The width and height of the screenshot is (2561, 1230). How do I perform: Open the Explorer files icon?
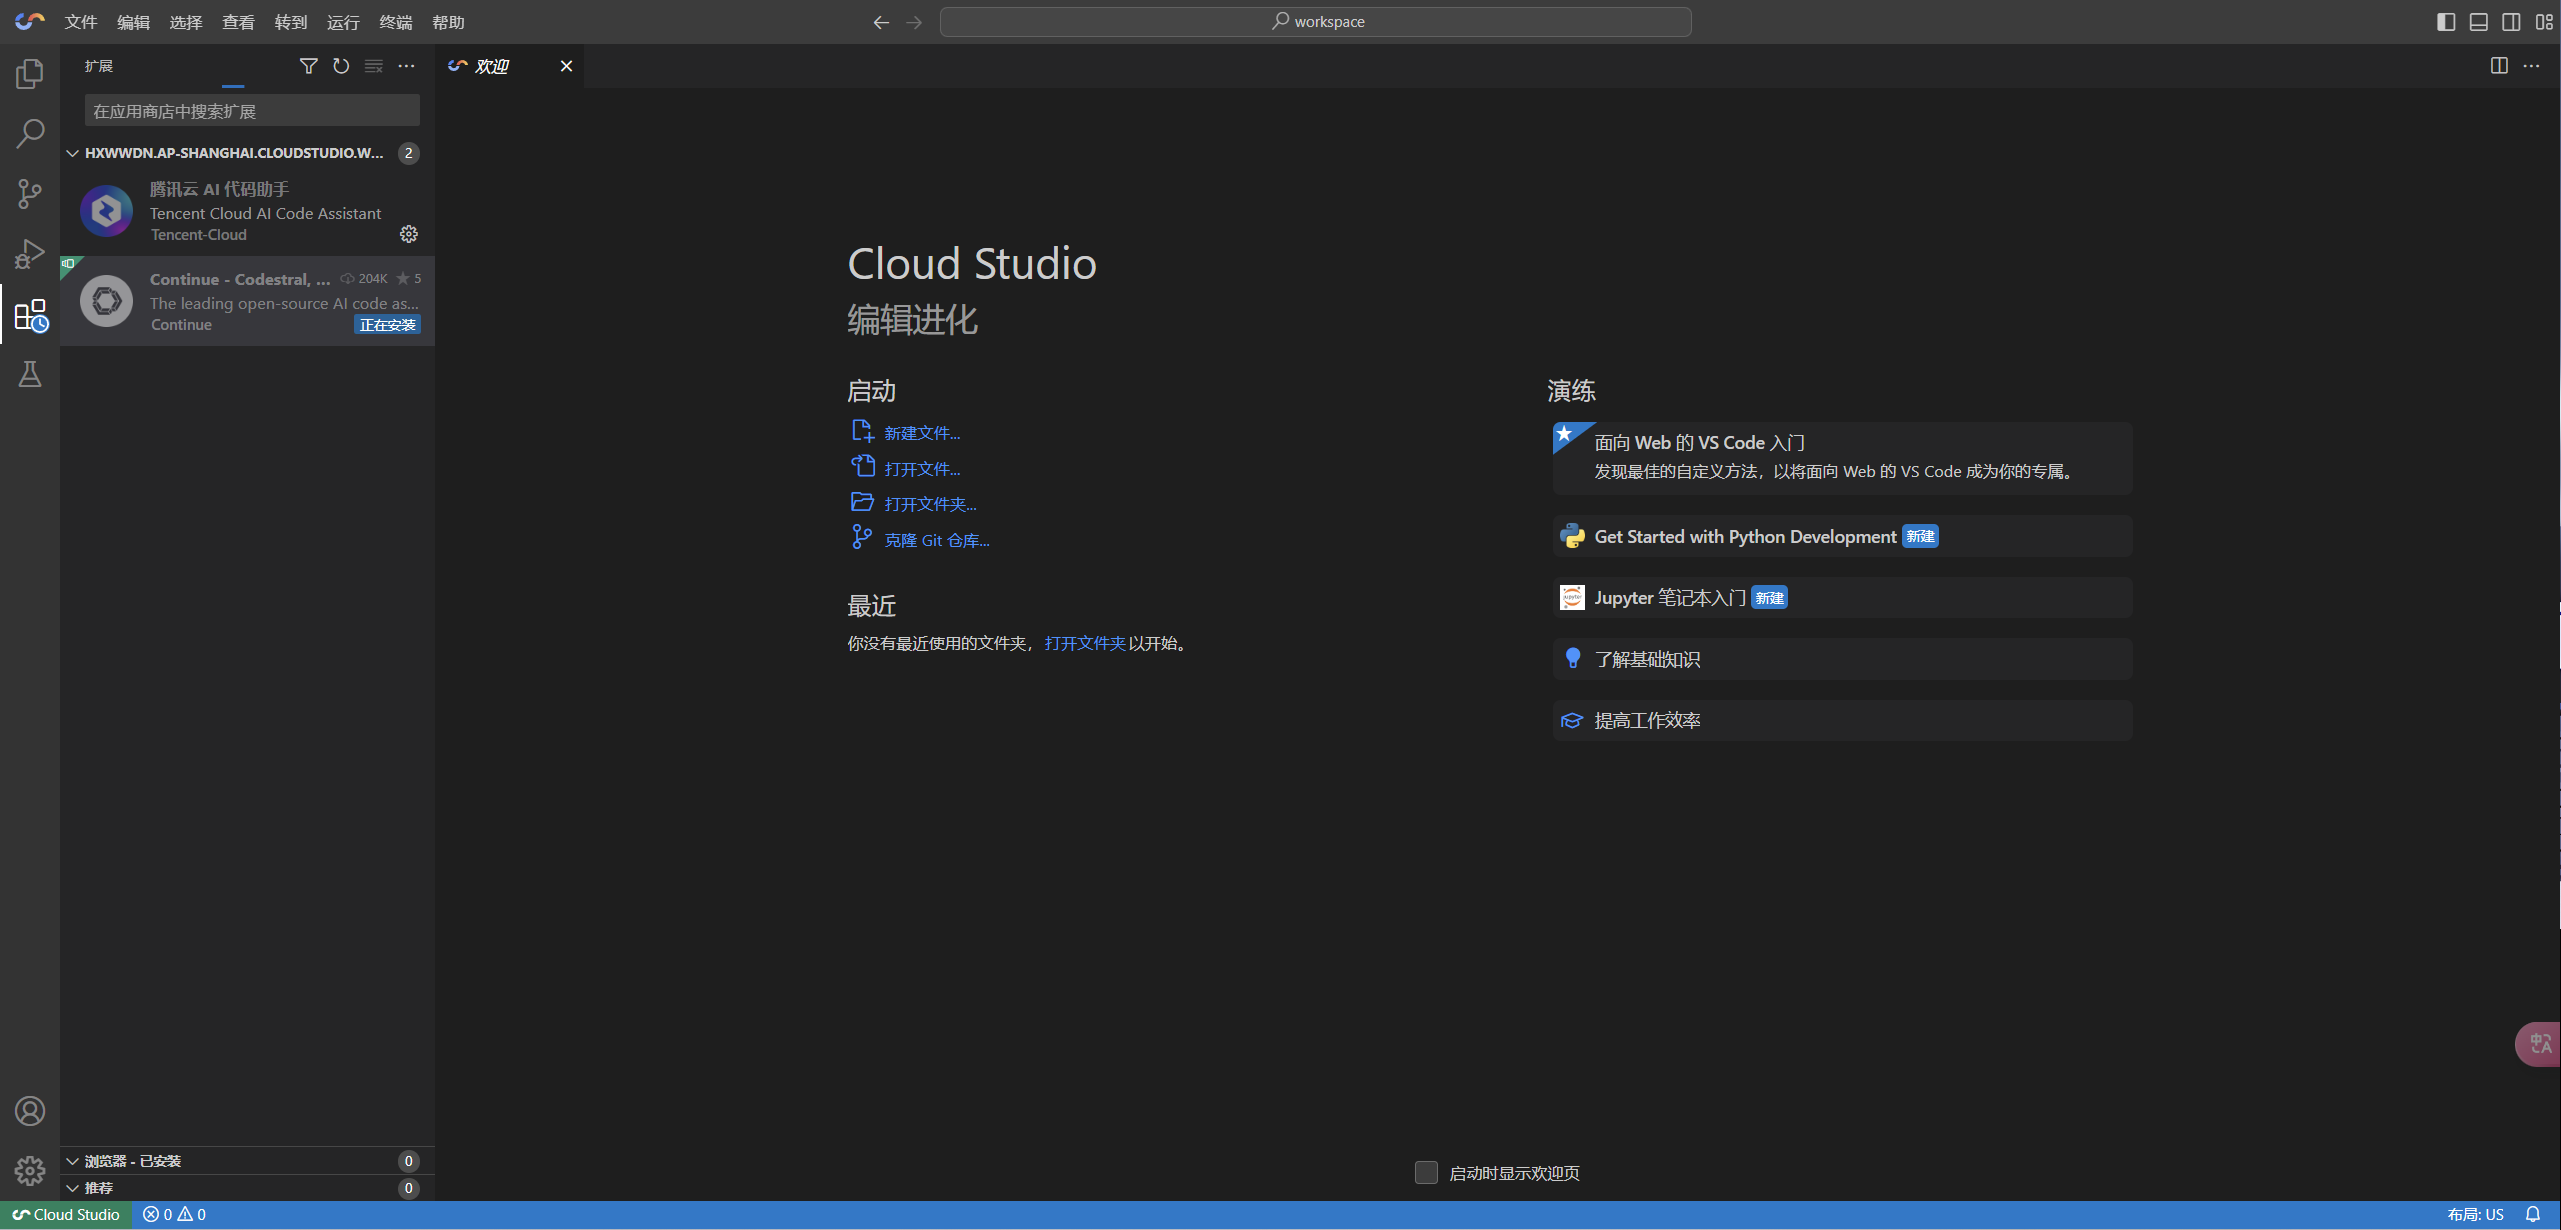pos(30,74)
